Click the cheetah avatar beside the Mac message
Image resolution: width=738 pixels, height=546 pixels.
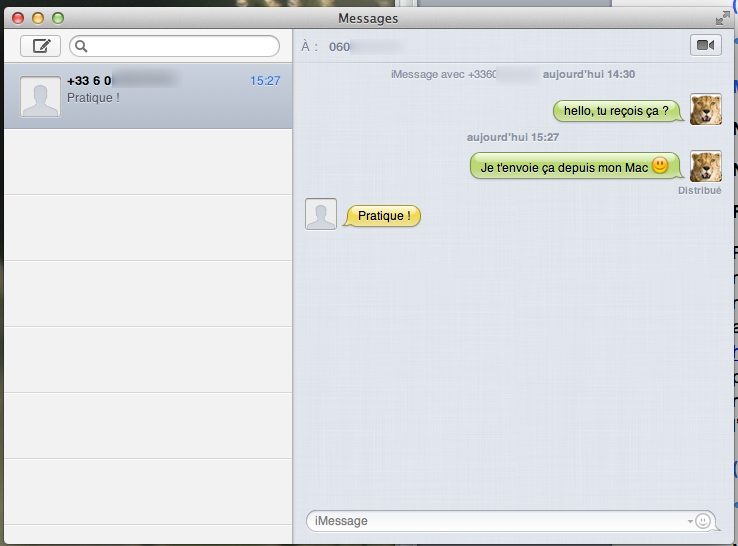706,166
